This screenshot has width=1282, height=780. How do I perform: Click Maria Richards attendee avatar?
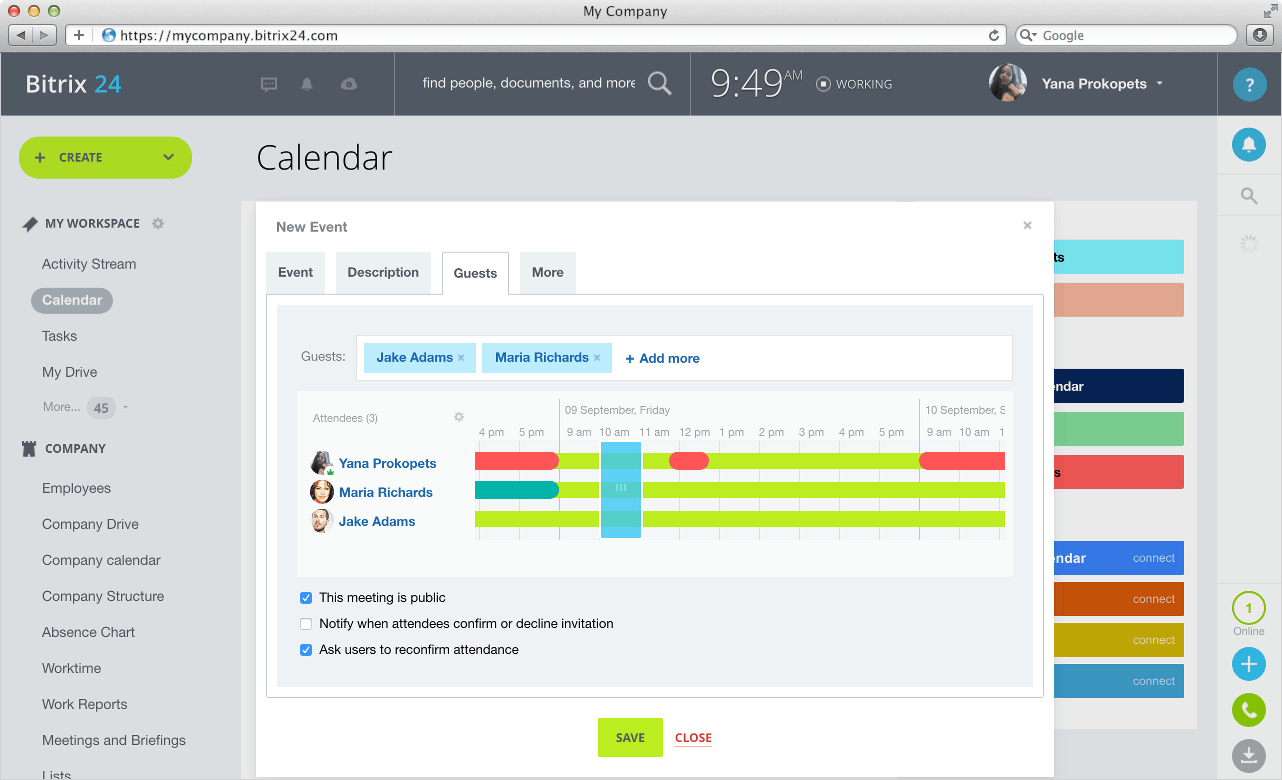[x=322, y=492]
